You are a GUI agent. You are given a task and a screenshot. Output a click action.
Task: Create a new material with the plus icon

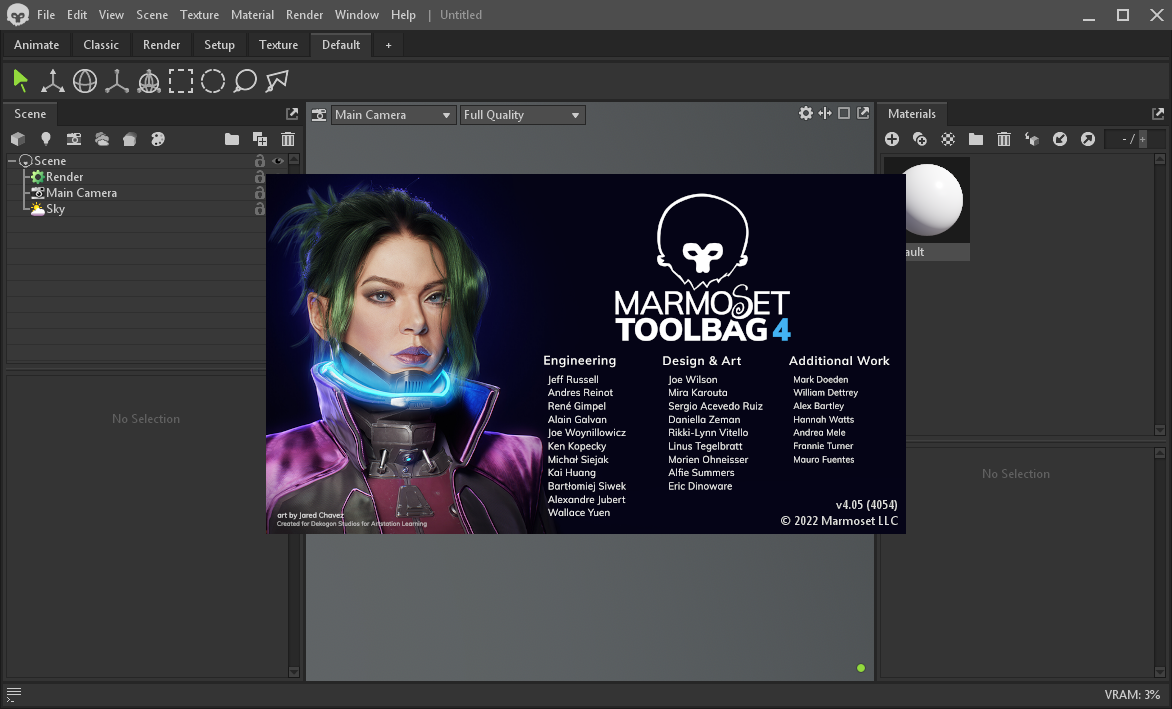click(892, 139)
